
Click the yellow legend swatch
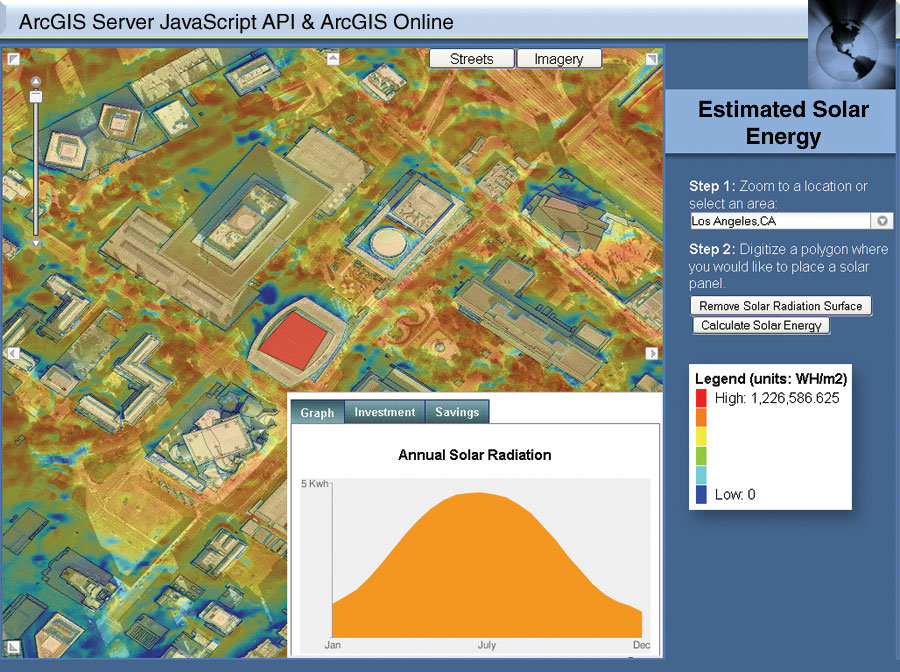pos(701,437)
